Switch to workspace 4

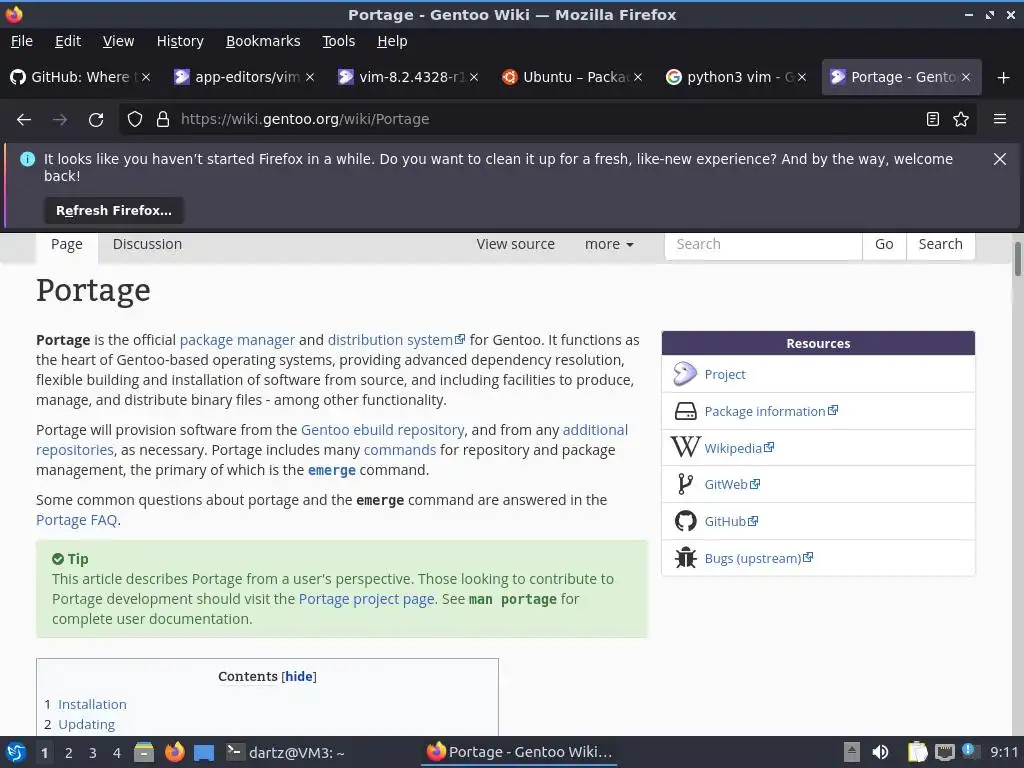pyautogui.click(x=117, y=753)
